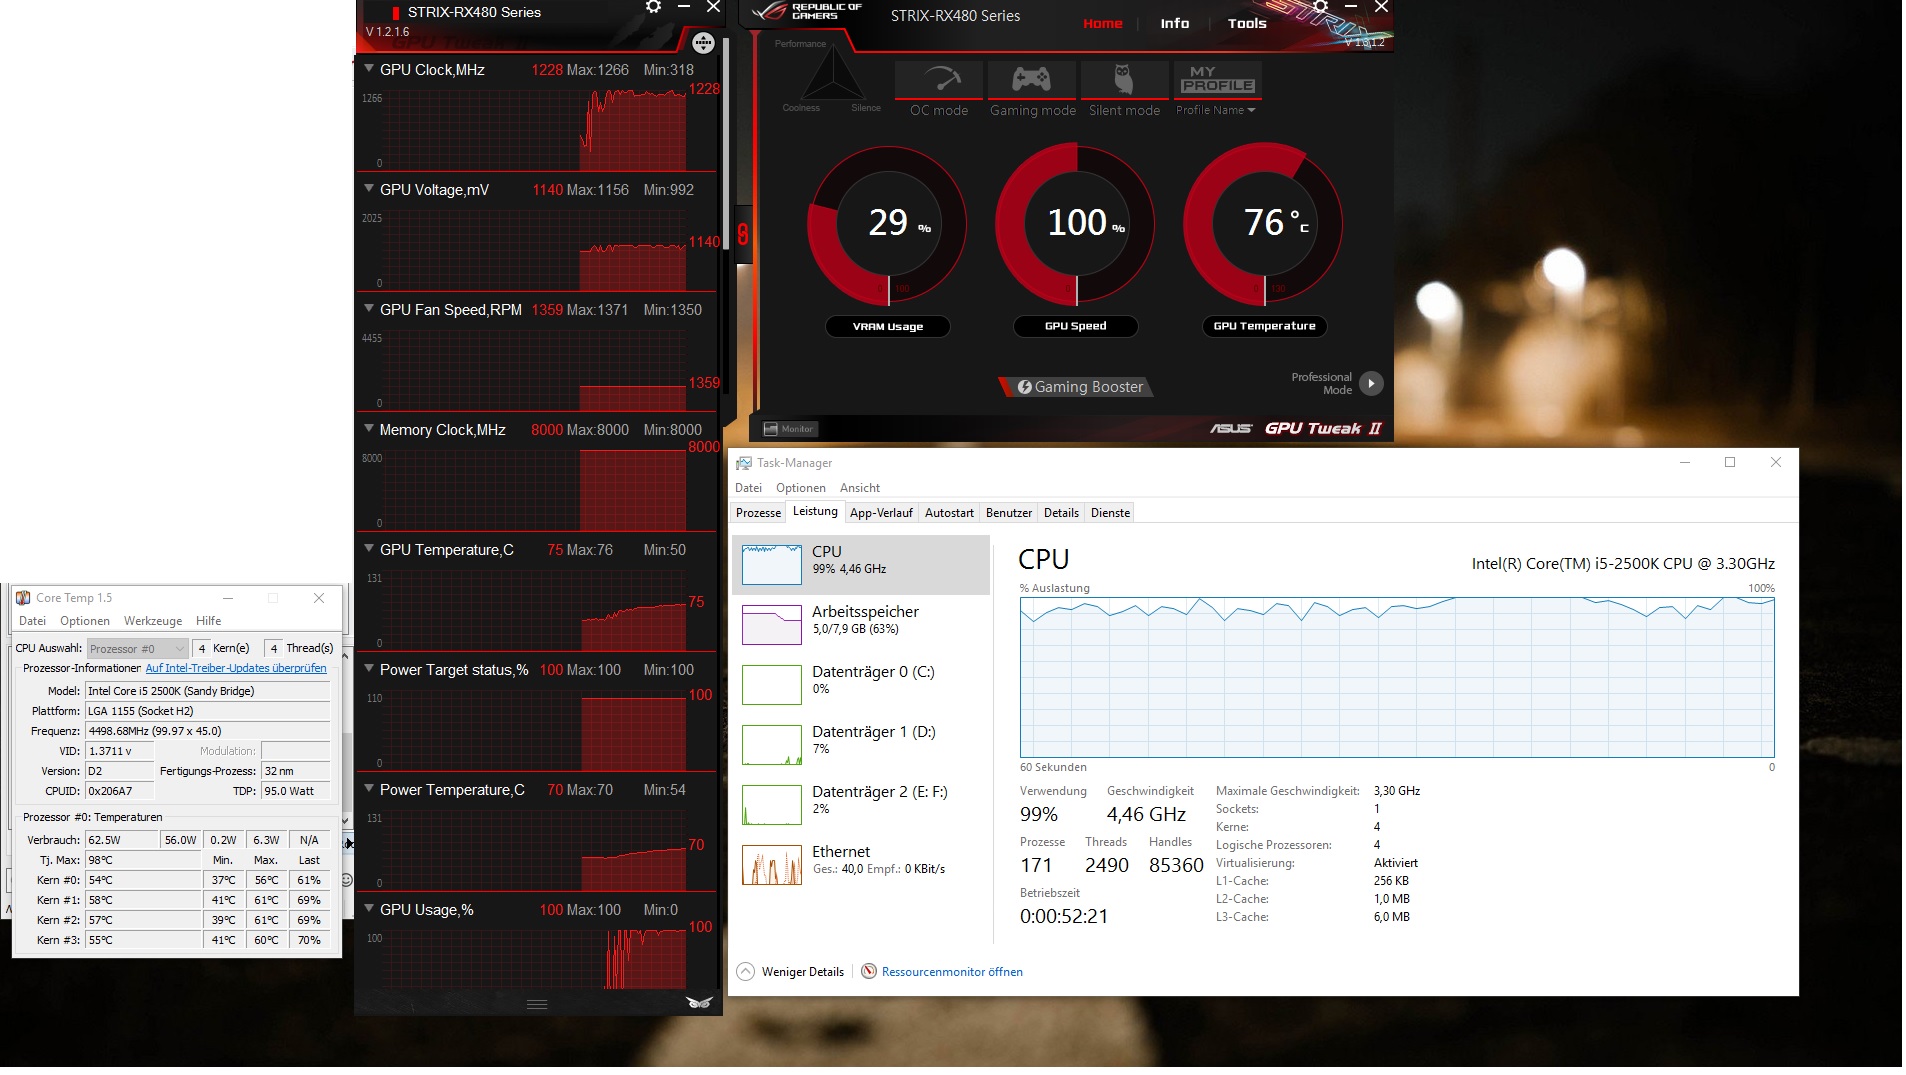Open Optionen menu in Core Temp
The height and width of the screenshot is (1075, 1906).
[85, 621]
